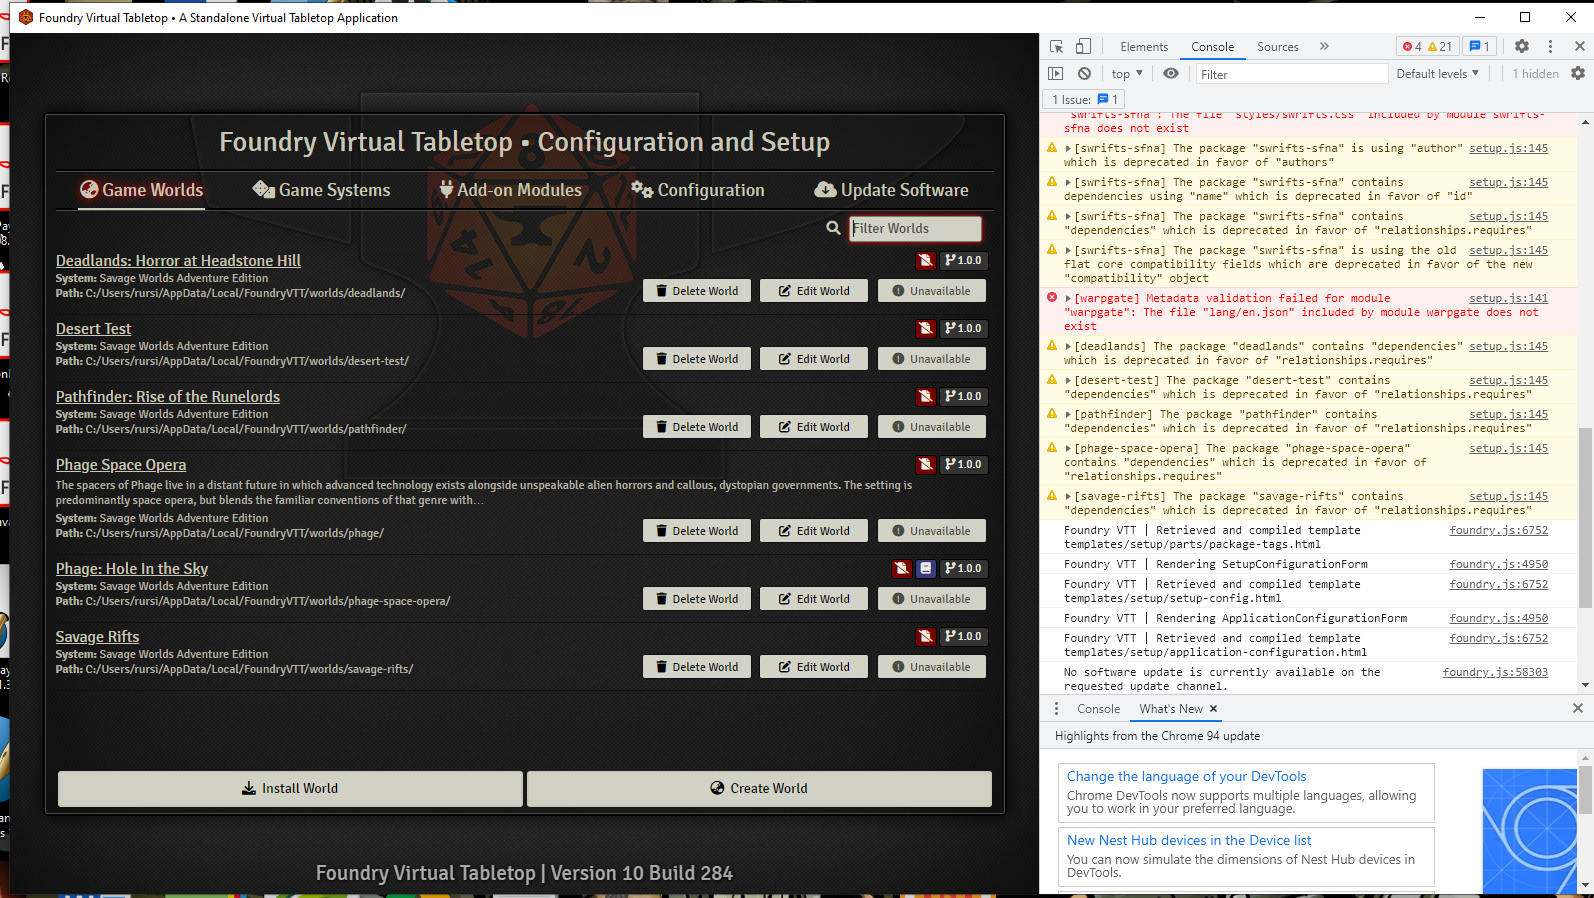Show the console sidebar icon
Image resolution: width=1594 pixels, height=898 pixels.
tap(1056, 74)
